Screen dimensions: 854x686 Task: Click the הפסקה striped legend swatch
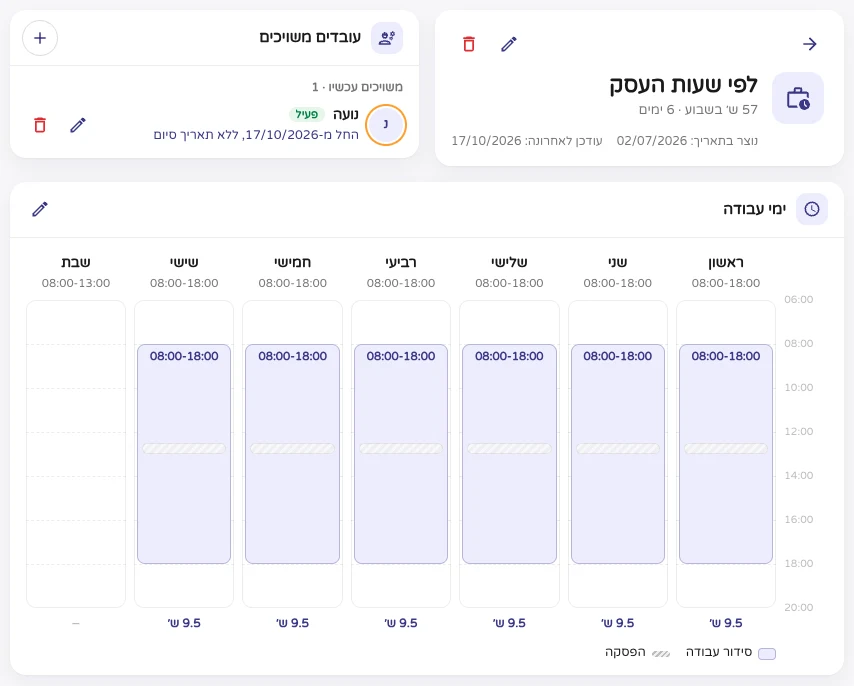coord(661,653)
